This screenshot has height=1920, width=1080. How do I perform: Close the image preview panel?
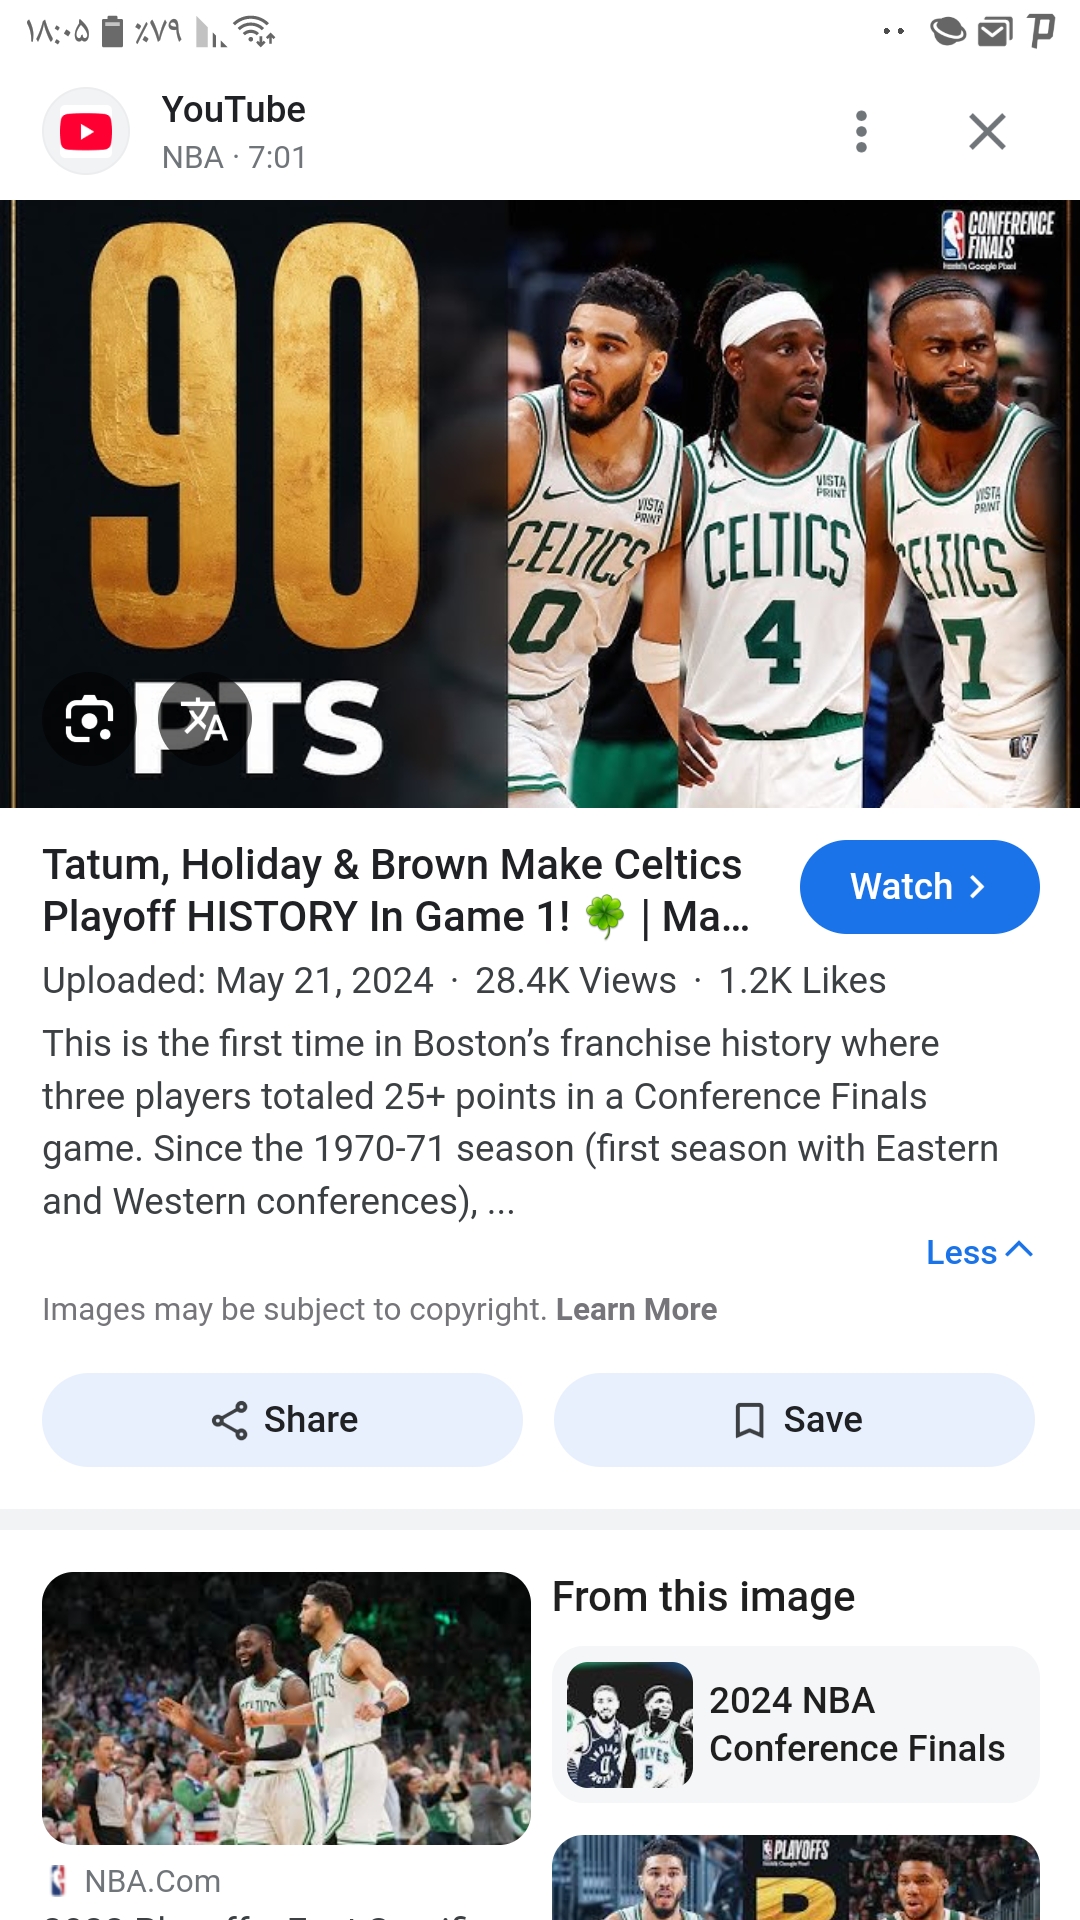(987, 132)
